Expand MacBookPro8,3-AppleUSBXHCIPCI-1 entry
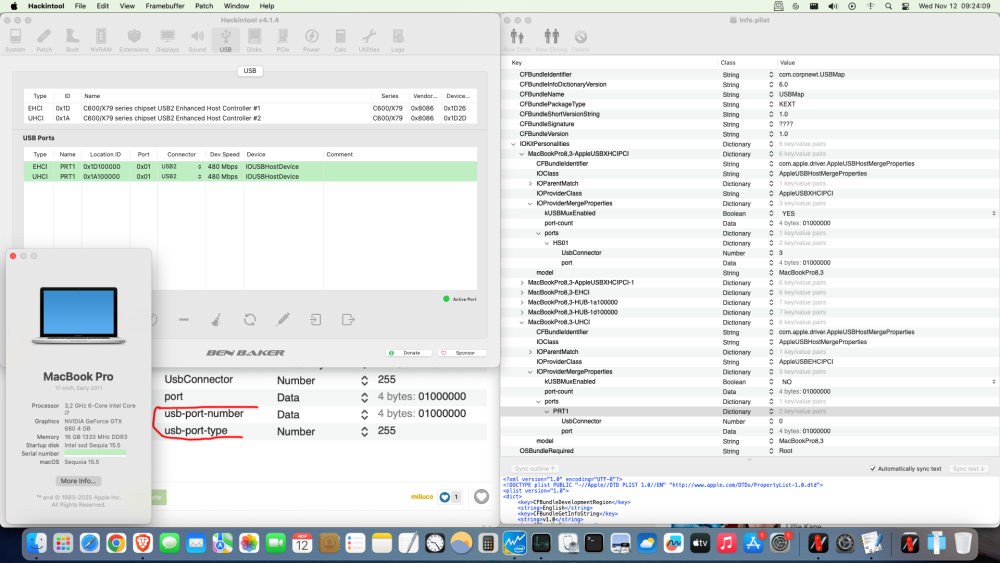1000x563 pixels. 522,282
